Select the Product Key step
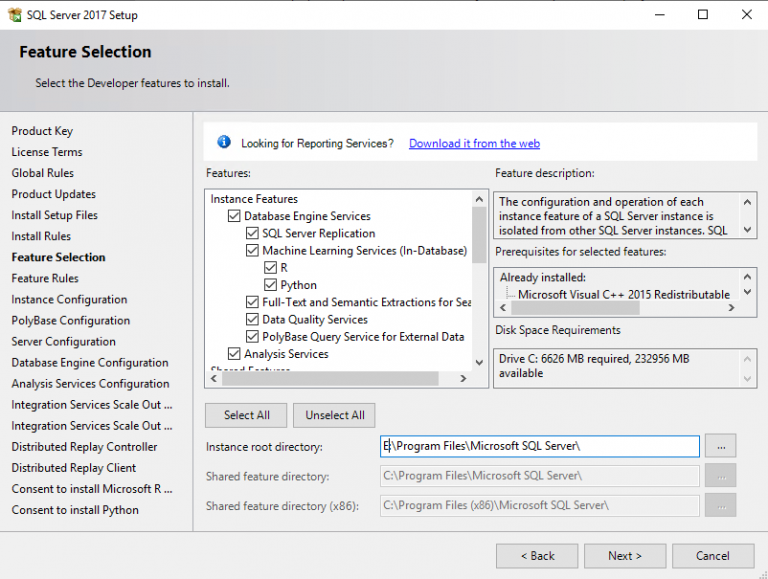Screen dimensions: 768x579 point(42,131)
